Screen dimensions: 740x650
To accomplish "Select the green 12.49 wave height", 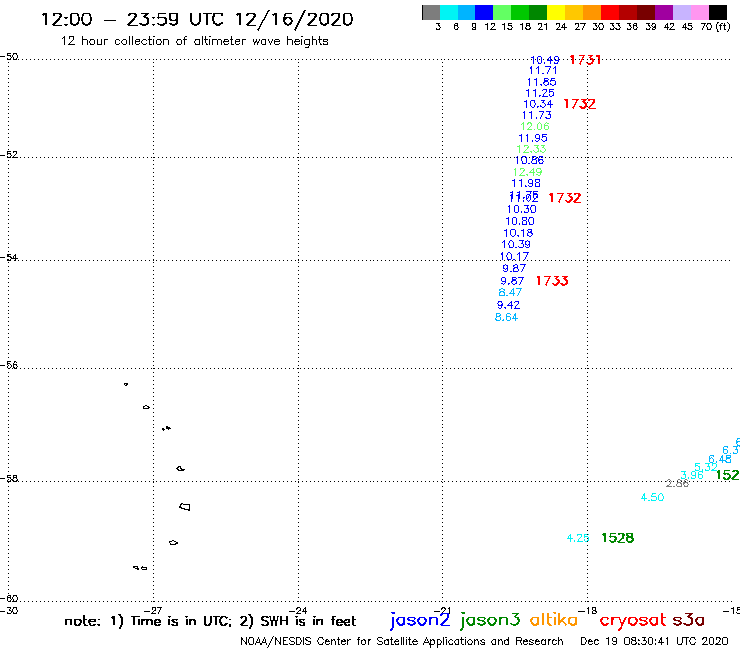I will (x=528, y=172).
